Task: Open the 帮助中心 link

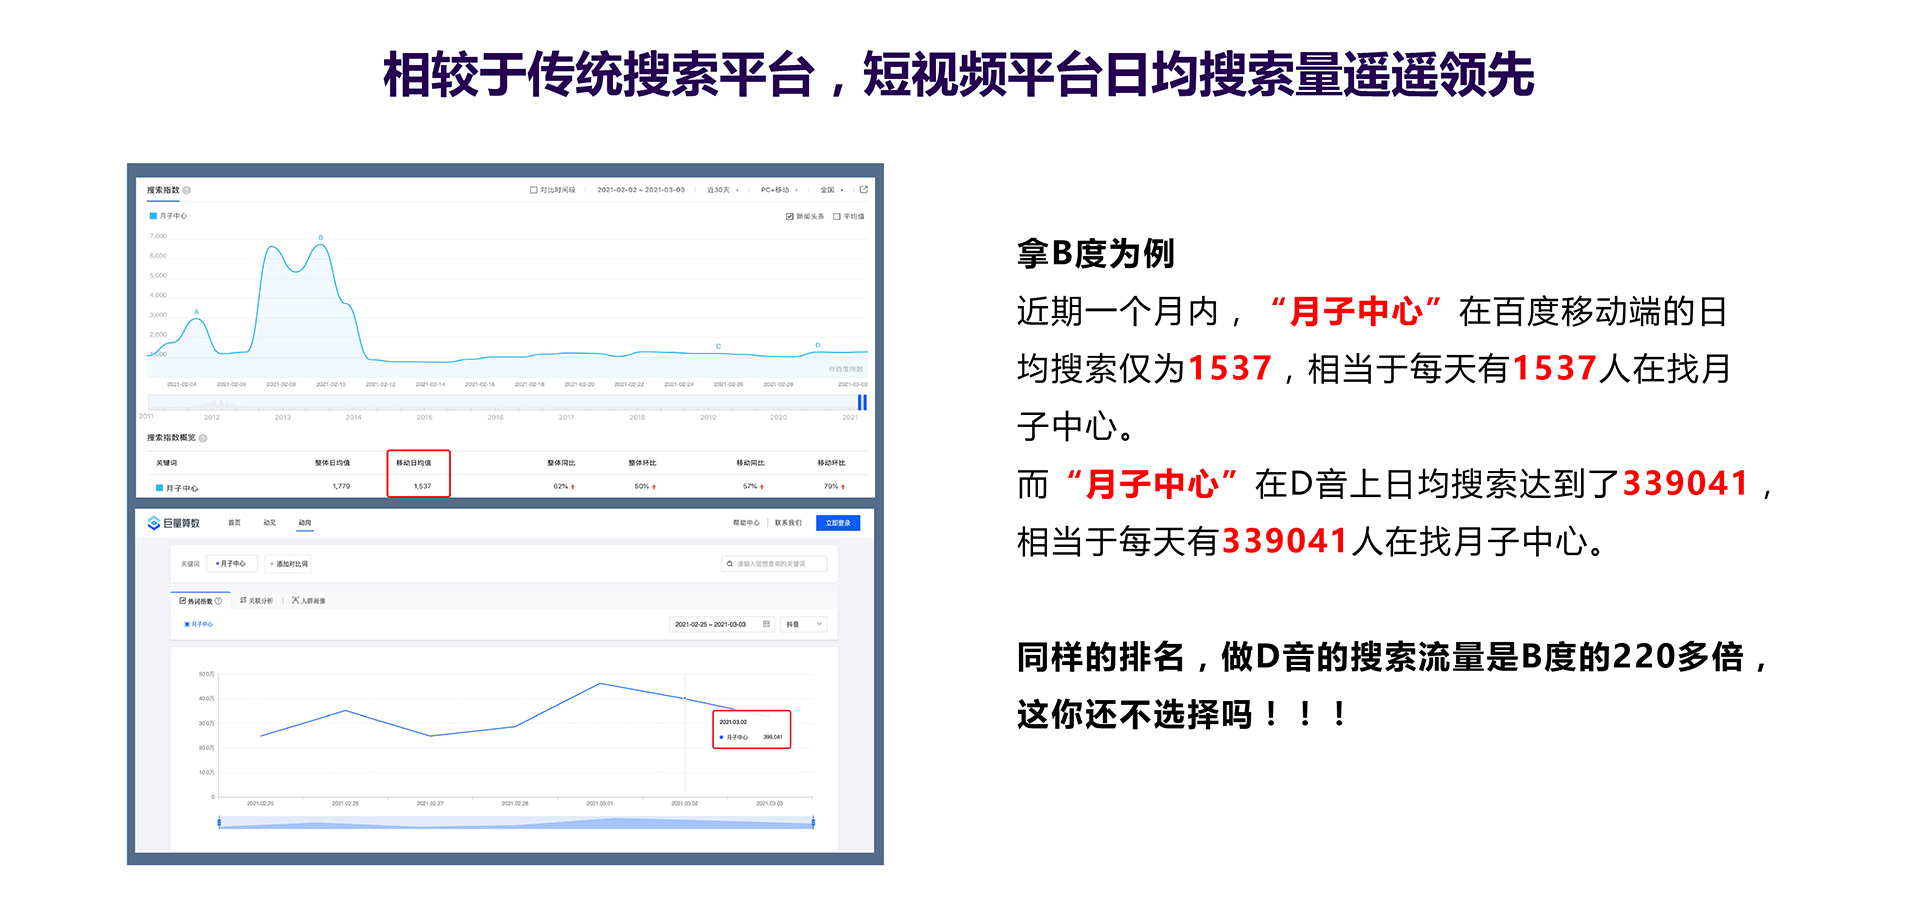Action: point(746,523)
